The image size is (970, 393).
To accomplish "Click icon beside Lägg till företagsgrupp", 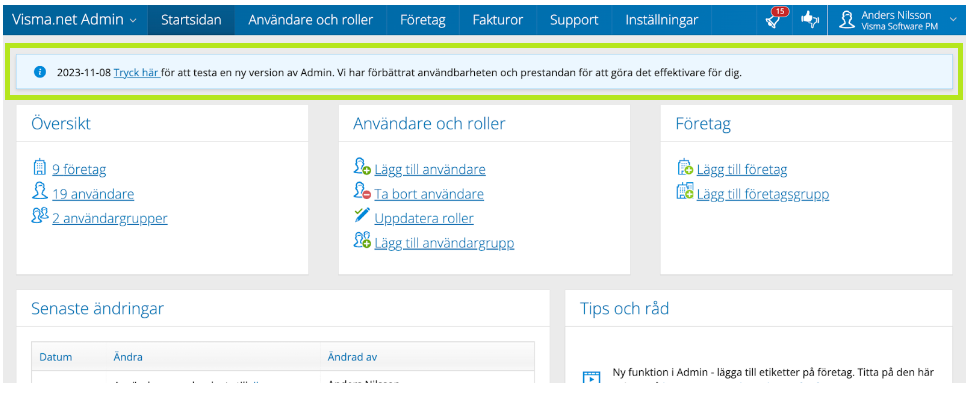I will click(685, 191).
